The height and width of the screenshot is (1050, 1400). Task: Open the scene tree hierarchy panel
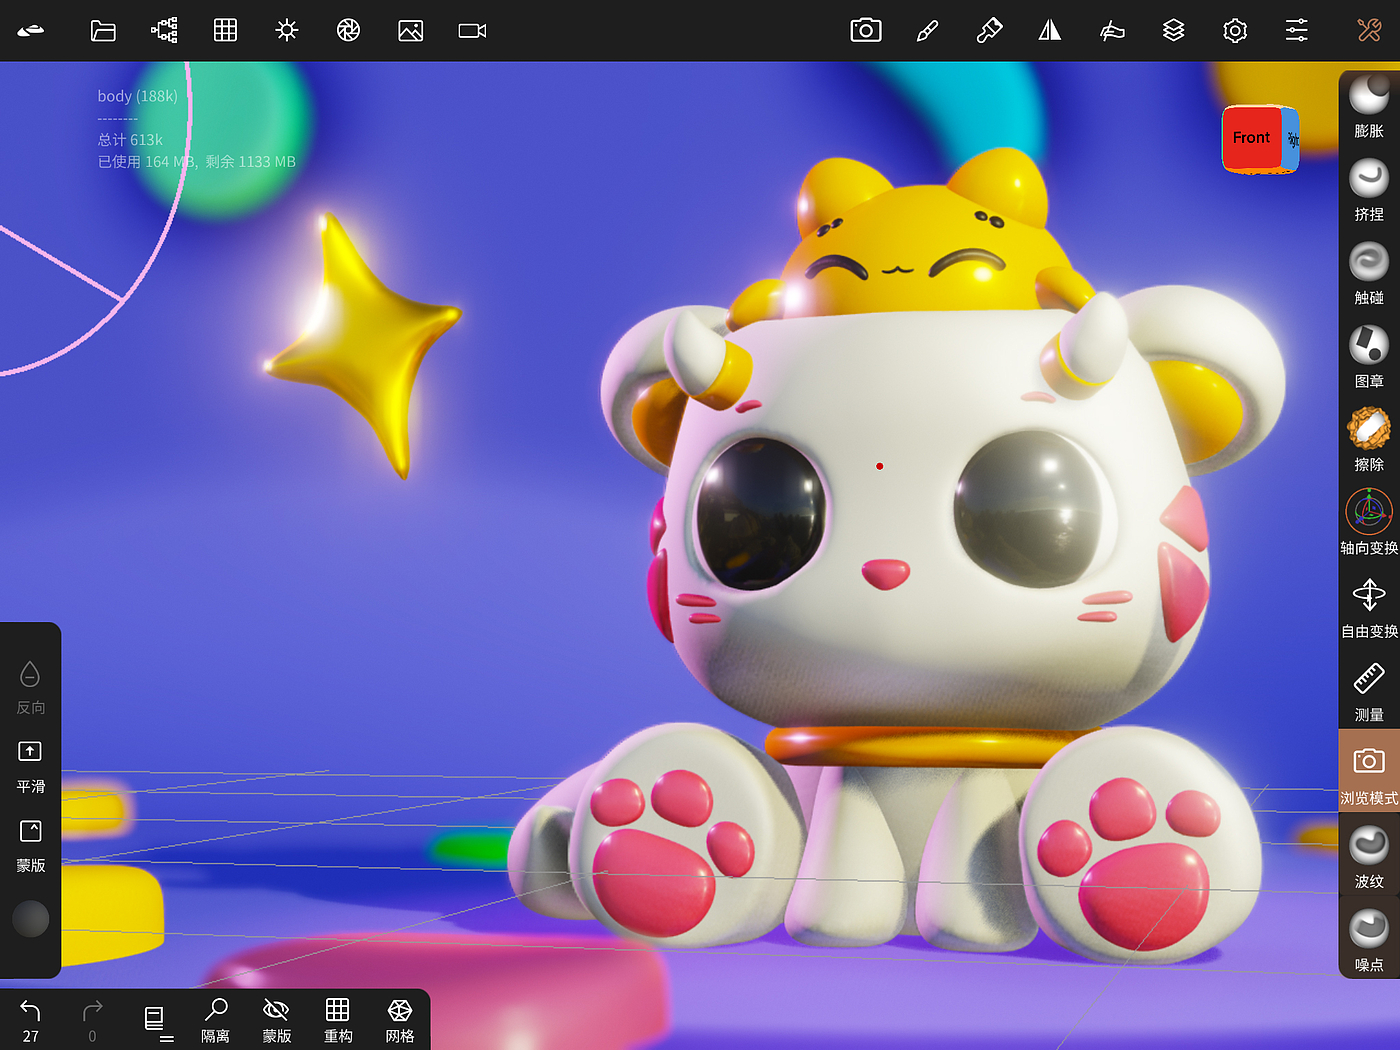click(164, 31)
